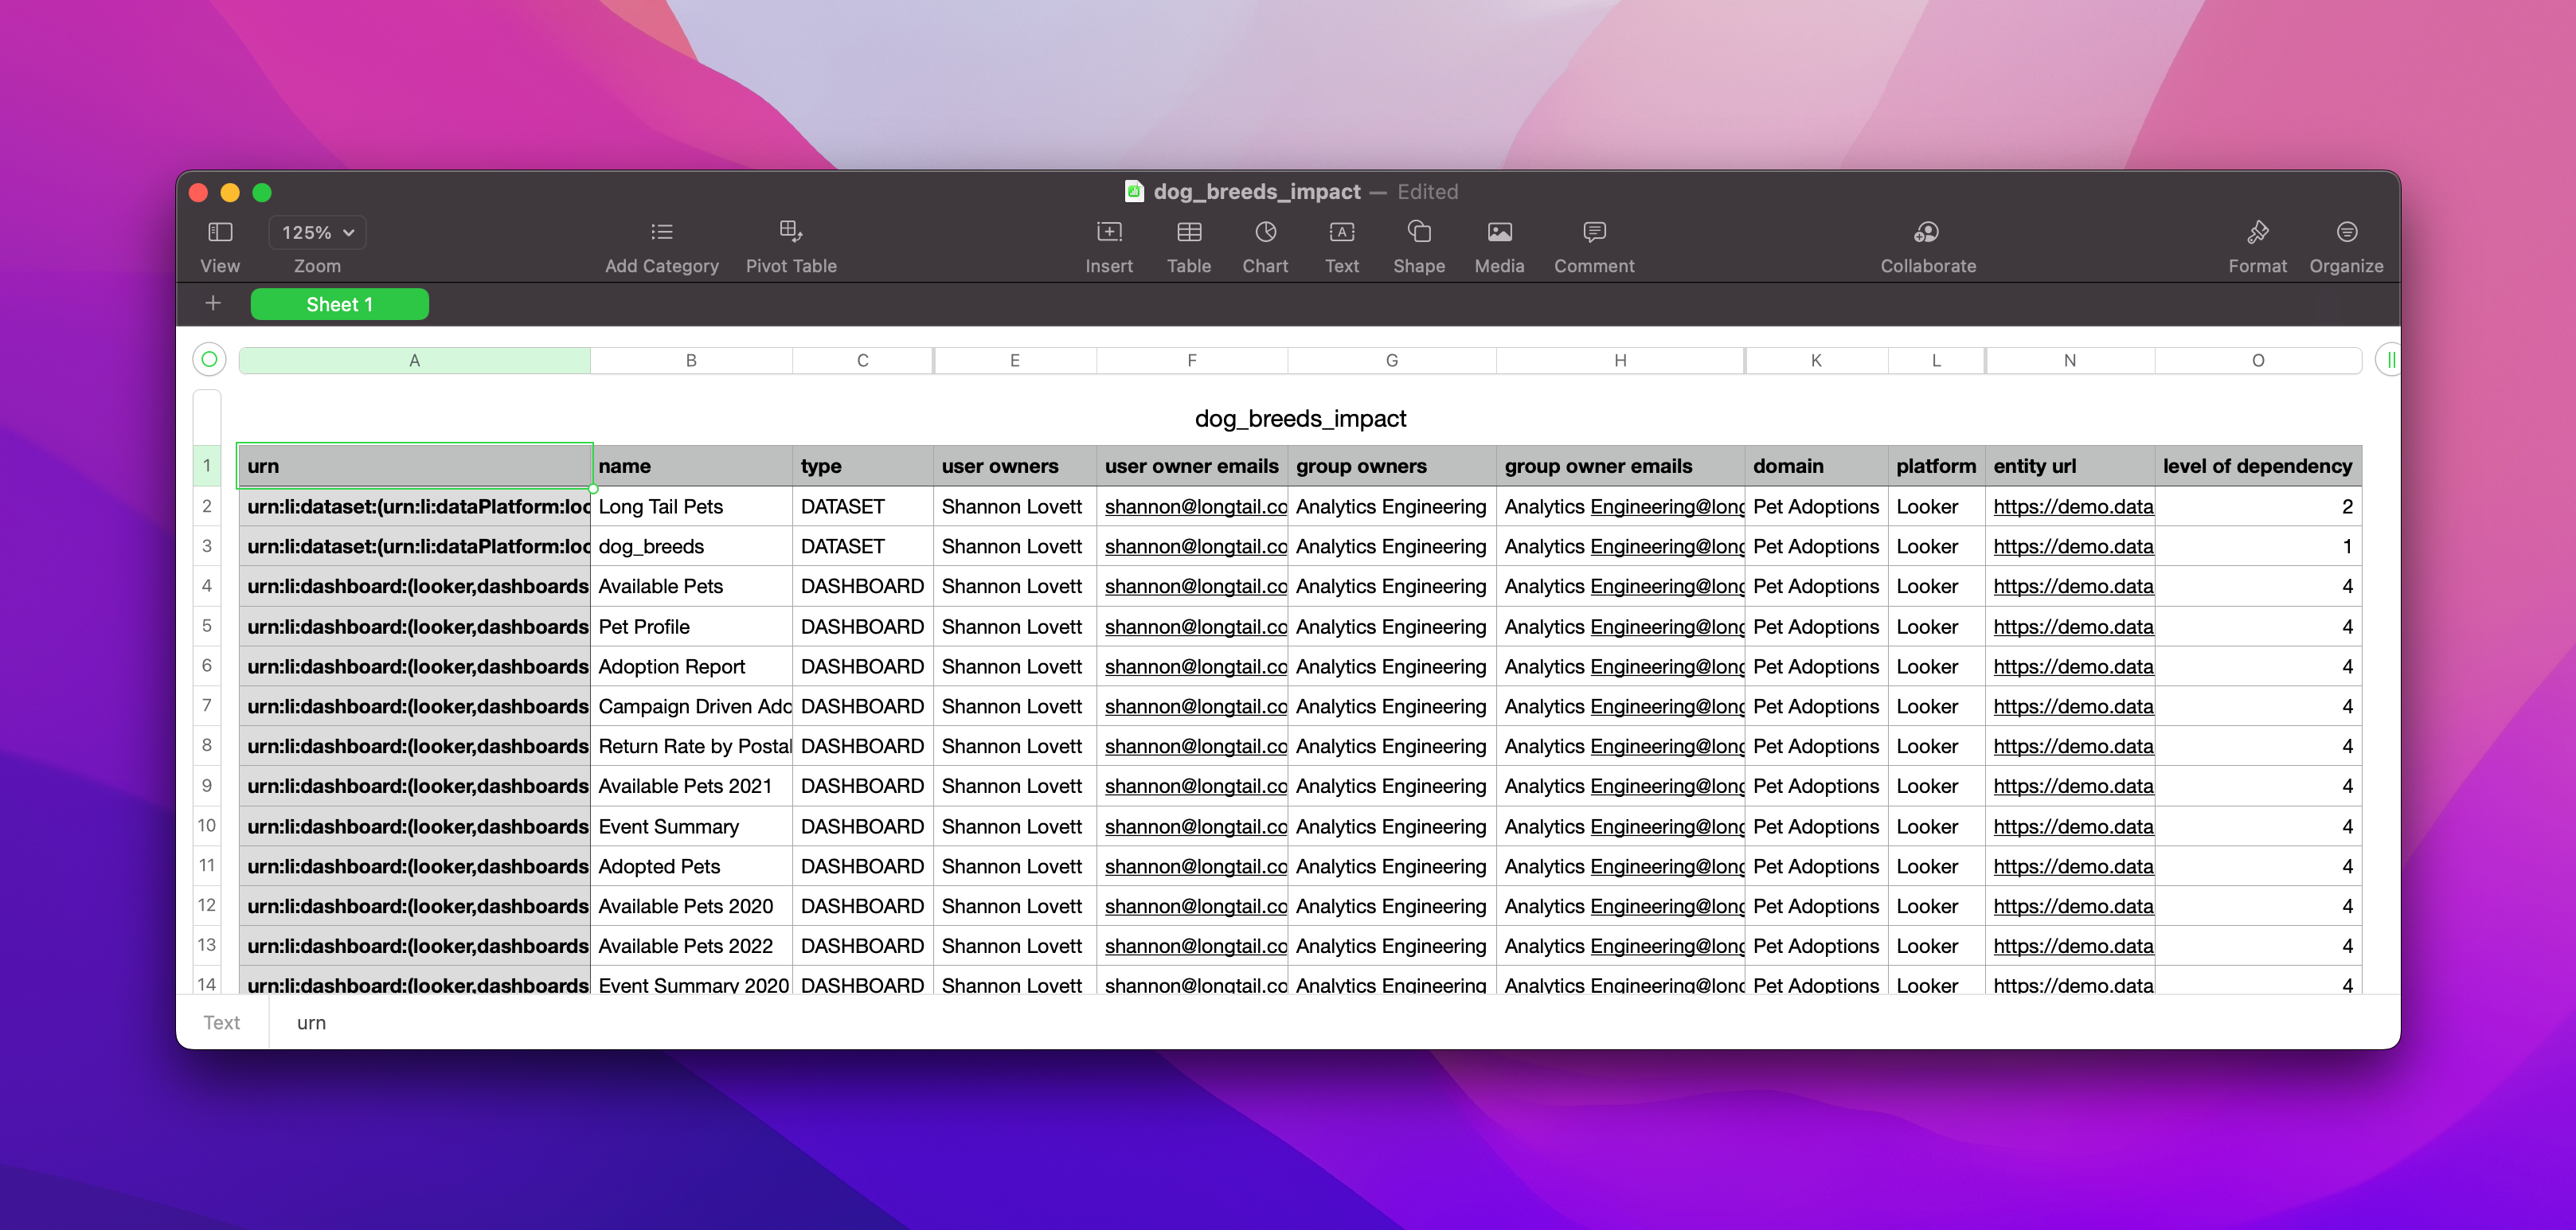The height and width of the screenshot is (1230, 2576).
Task: Select column O header
Action: click(x=2257, y=360)
